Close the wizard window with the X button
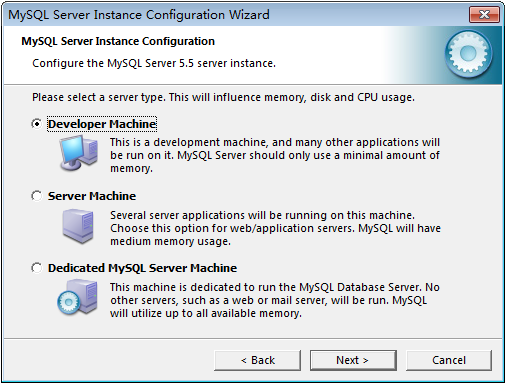 pyautogui.click(x=484, y=15)
